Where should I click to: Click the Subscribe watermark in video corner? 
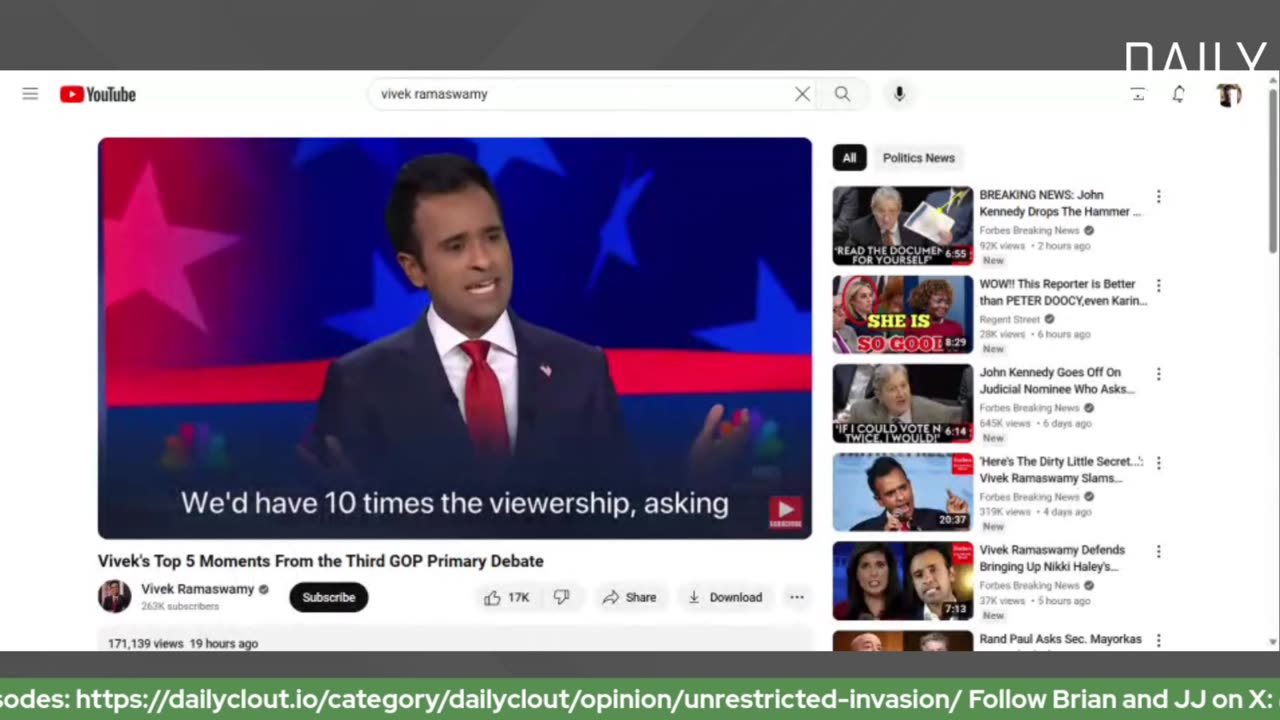(x=785, y=513)
